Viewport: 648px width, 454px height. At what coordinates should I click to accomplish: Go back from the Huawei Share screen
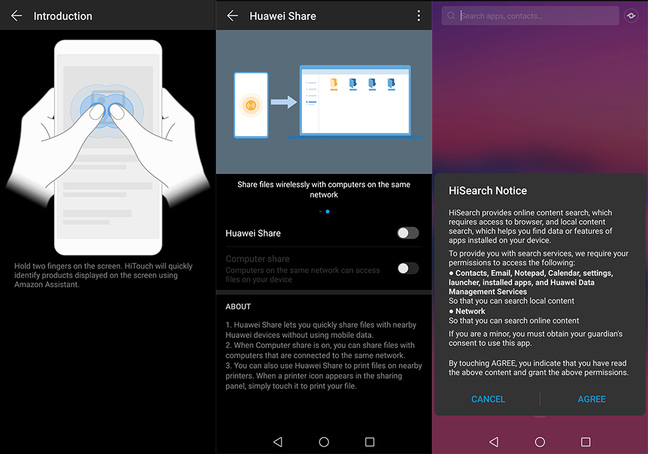233,16
